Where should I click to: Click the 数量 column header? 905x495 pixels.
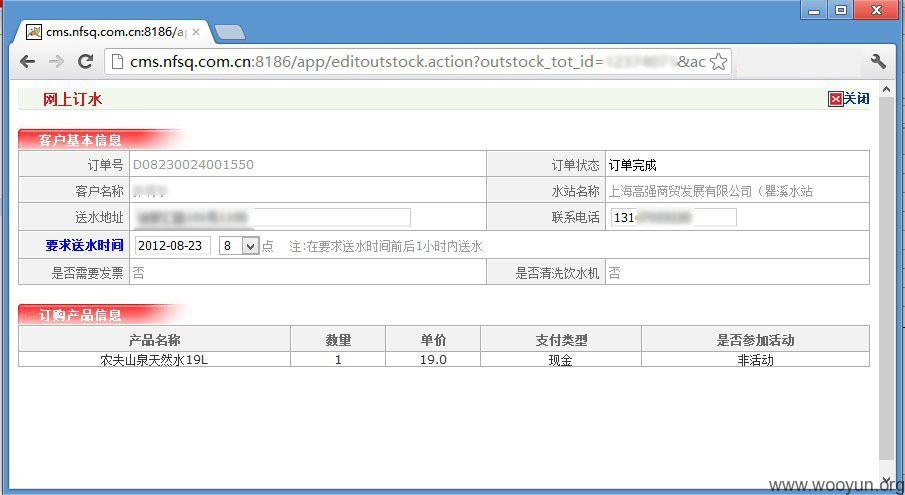pyautogui.click(x=338, y=340)
